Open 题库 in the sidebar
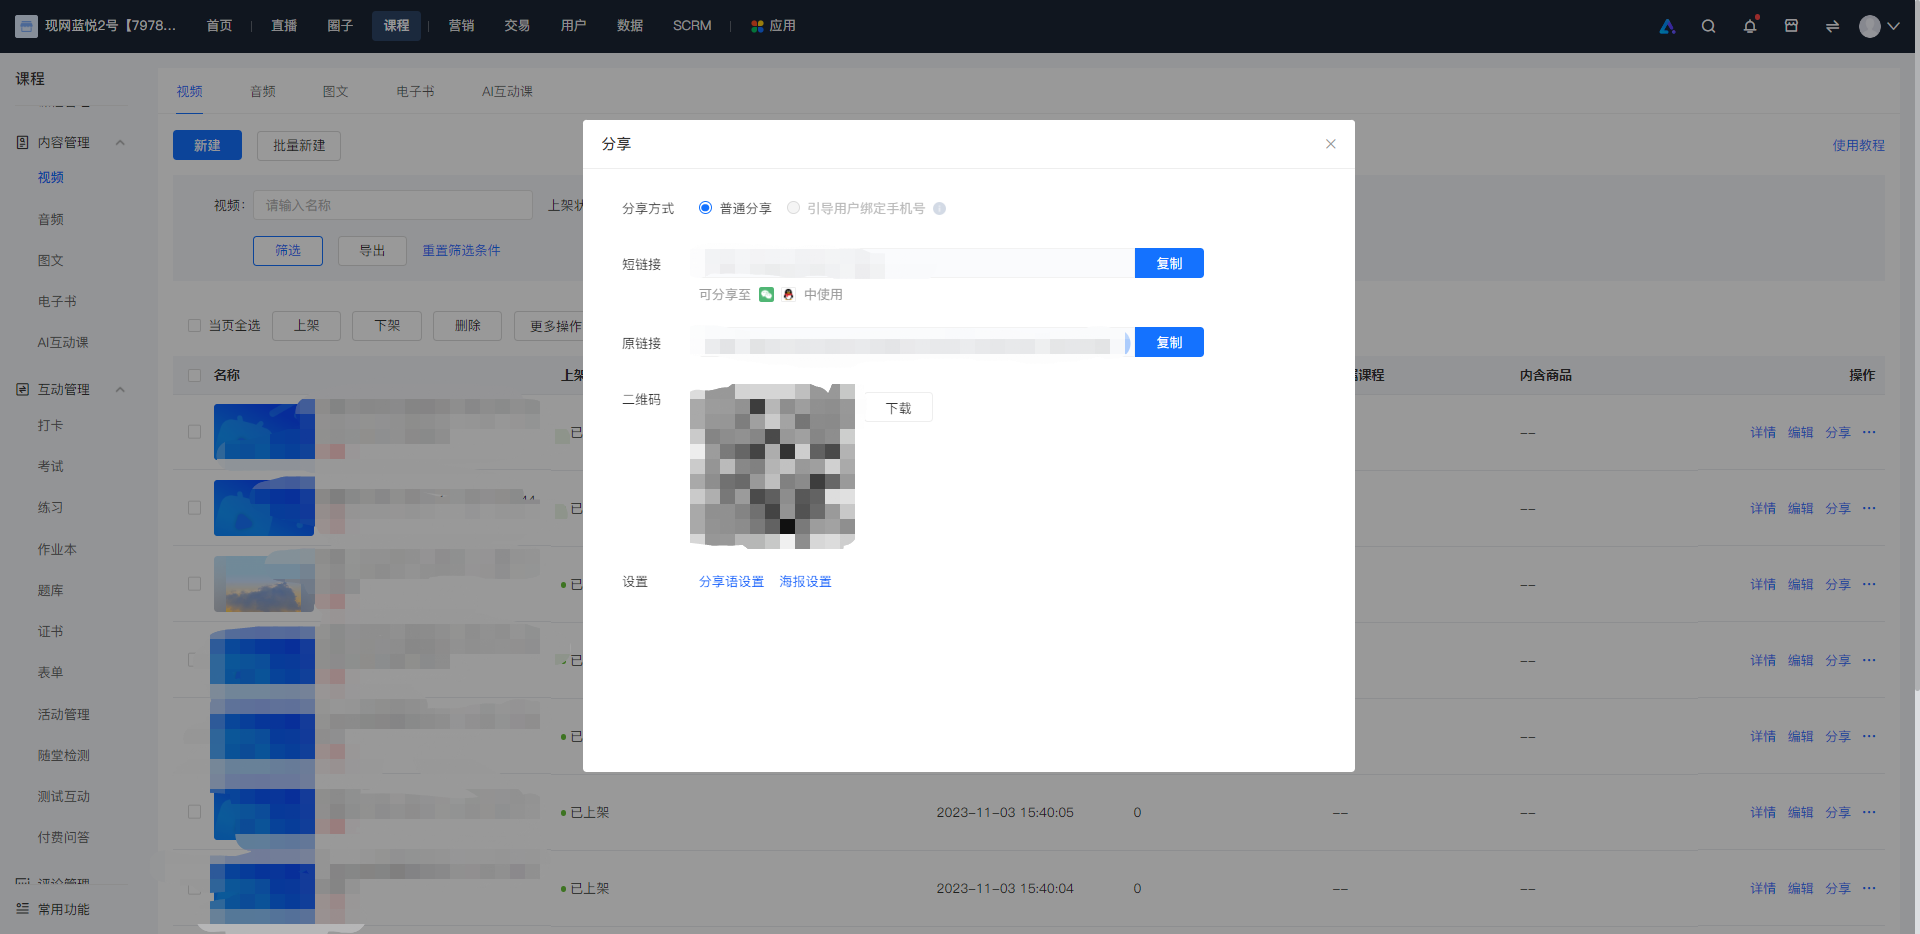Viewport: 1920px width, 934px height. pyautogui.click(x=50, y=590)
